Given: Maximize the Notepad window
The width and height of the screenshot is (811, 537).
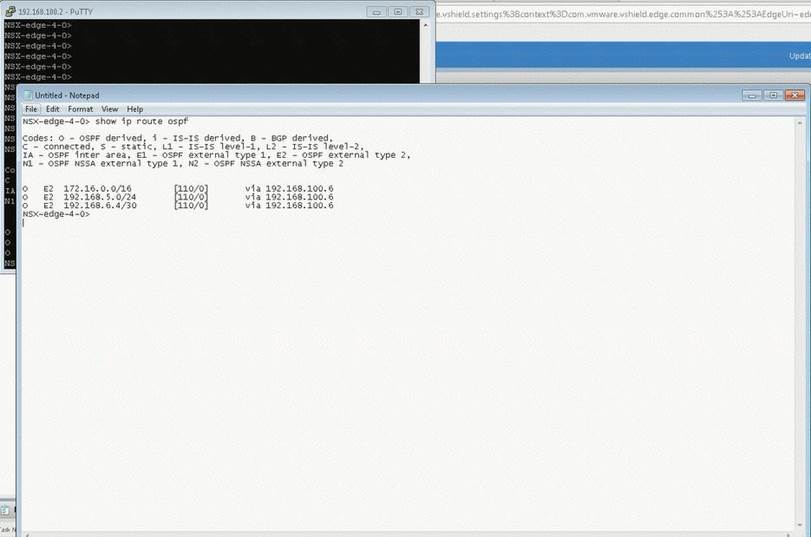Looking at the screenshot, I should [773, 94].
